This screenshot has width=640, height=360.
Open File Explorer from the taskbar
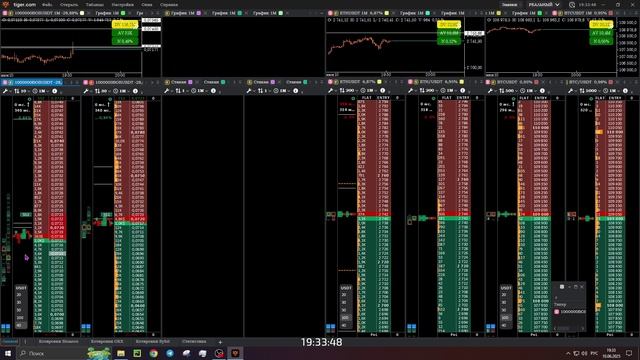(x=121, y=353)
